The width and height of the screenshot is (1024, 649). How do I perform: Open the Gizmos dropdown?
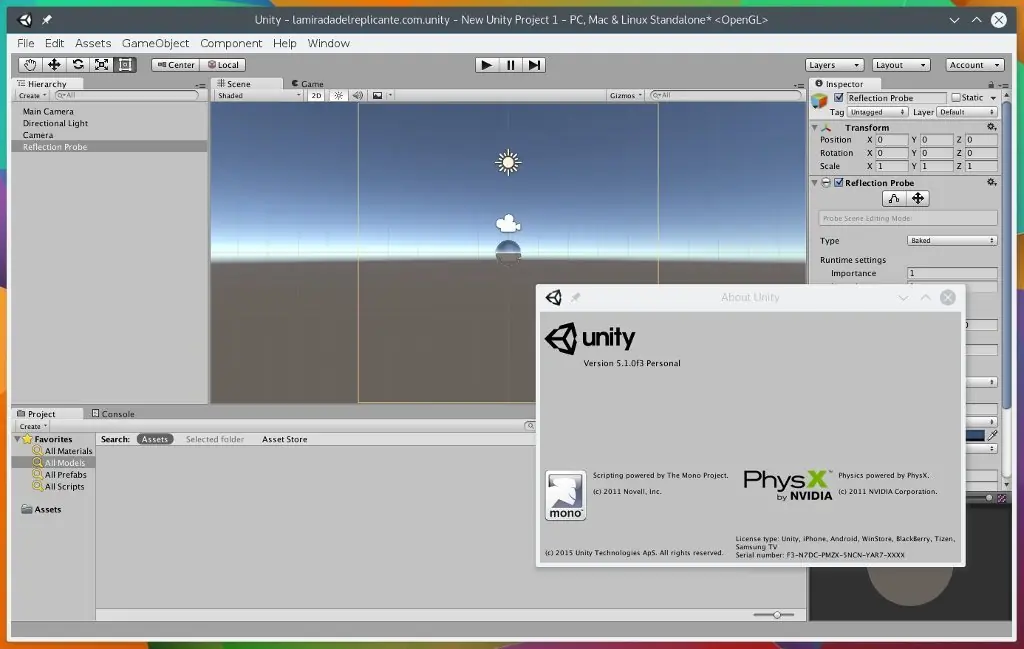[625, 95]
